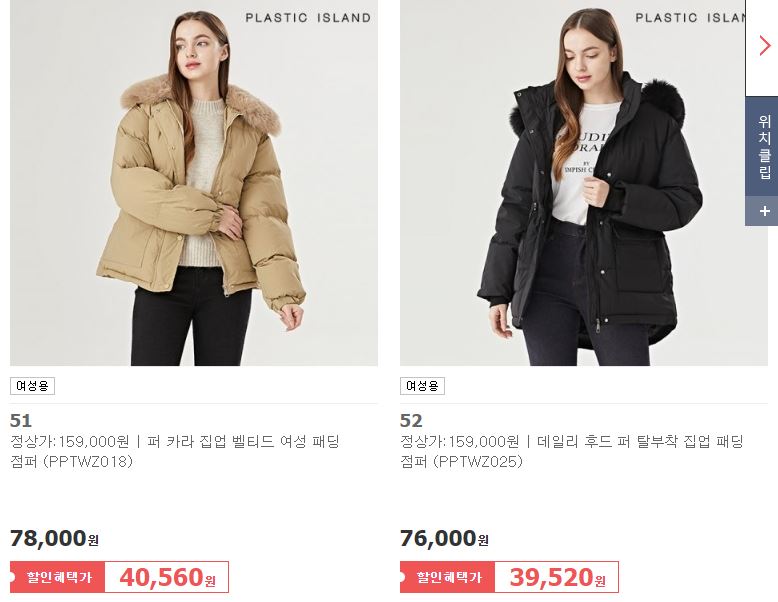Open the 위치클립 side tab
This screenshot has height=602, width=778.
[x=765, y=146]
